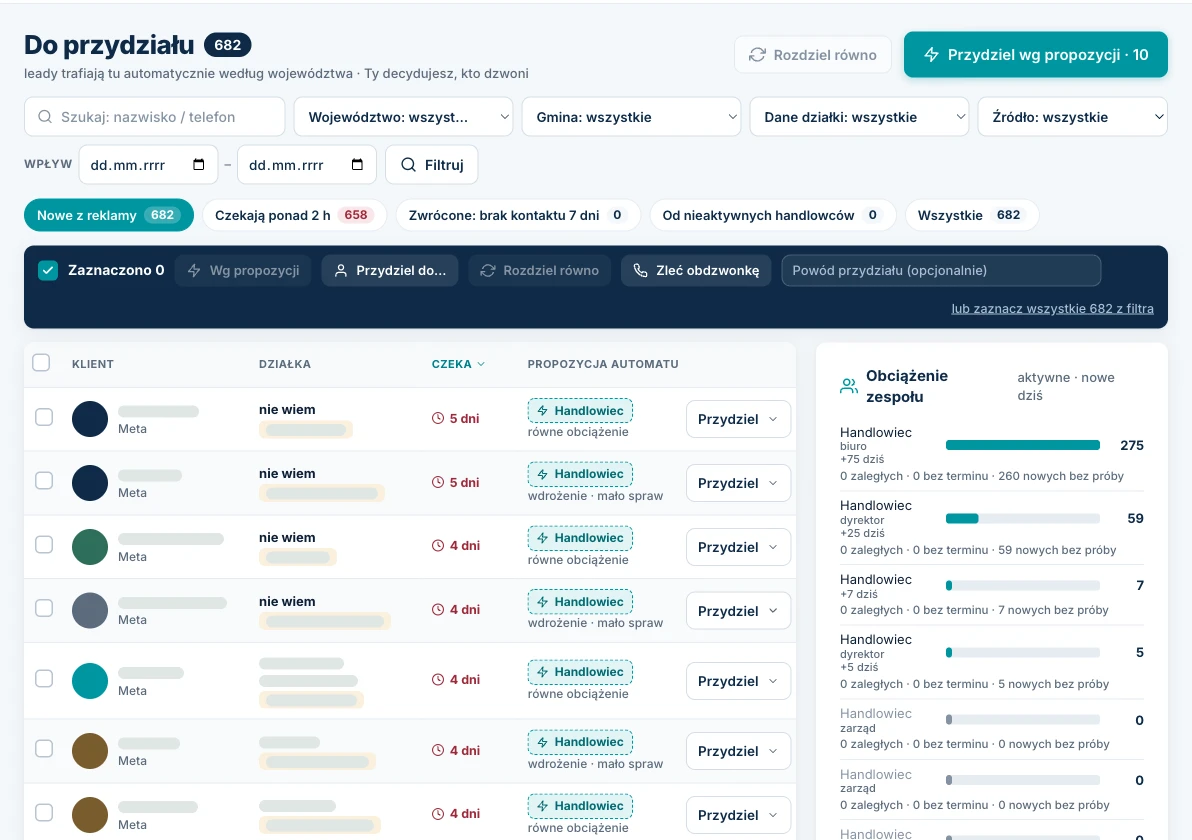
Task: Focus the Szukaj: nazwisko / telefon search field
Action: coord(154,117)
